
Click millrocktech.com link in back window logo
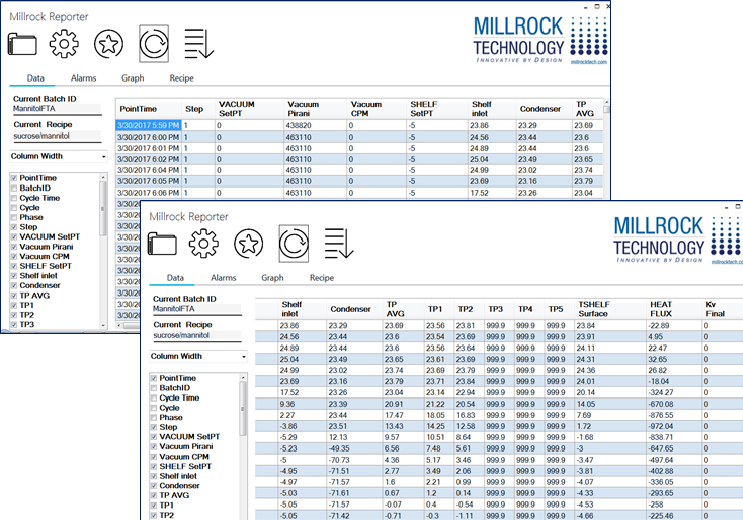(x=589, y=62)
